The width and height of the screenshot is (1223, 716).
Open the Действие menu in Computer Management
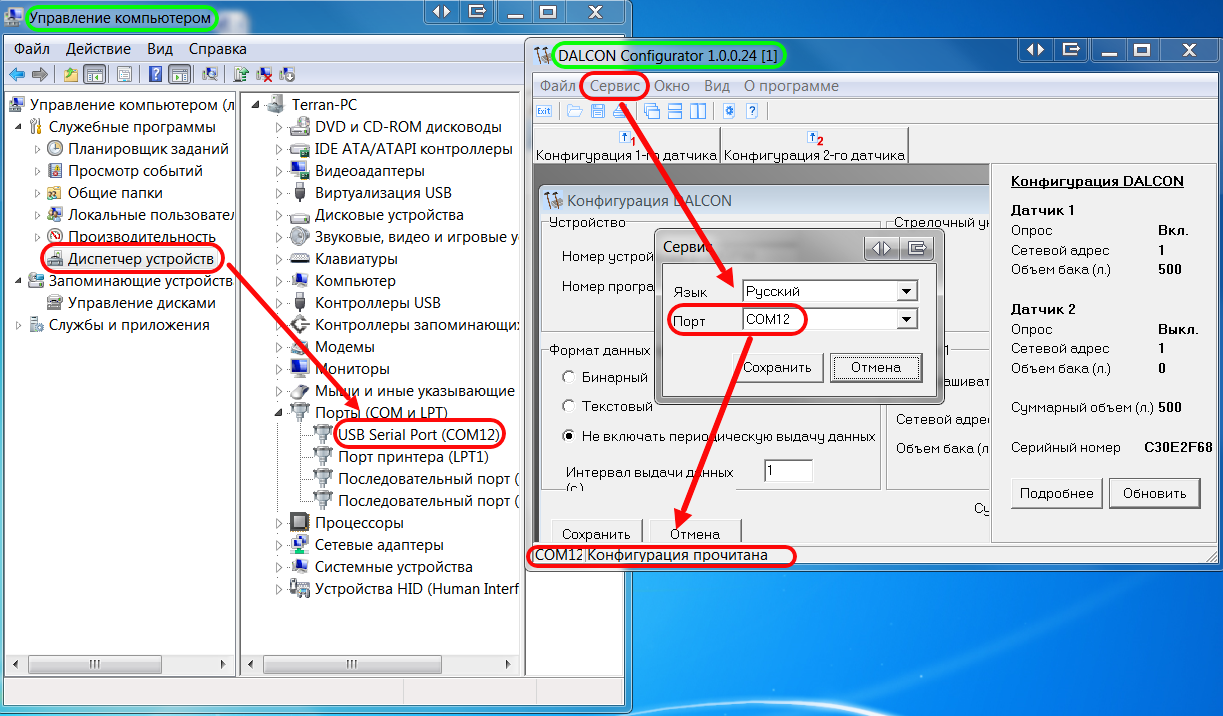pyautogui.click(x=98, y=49)
